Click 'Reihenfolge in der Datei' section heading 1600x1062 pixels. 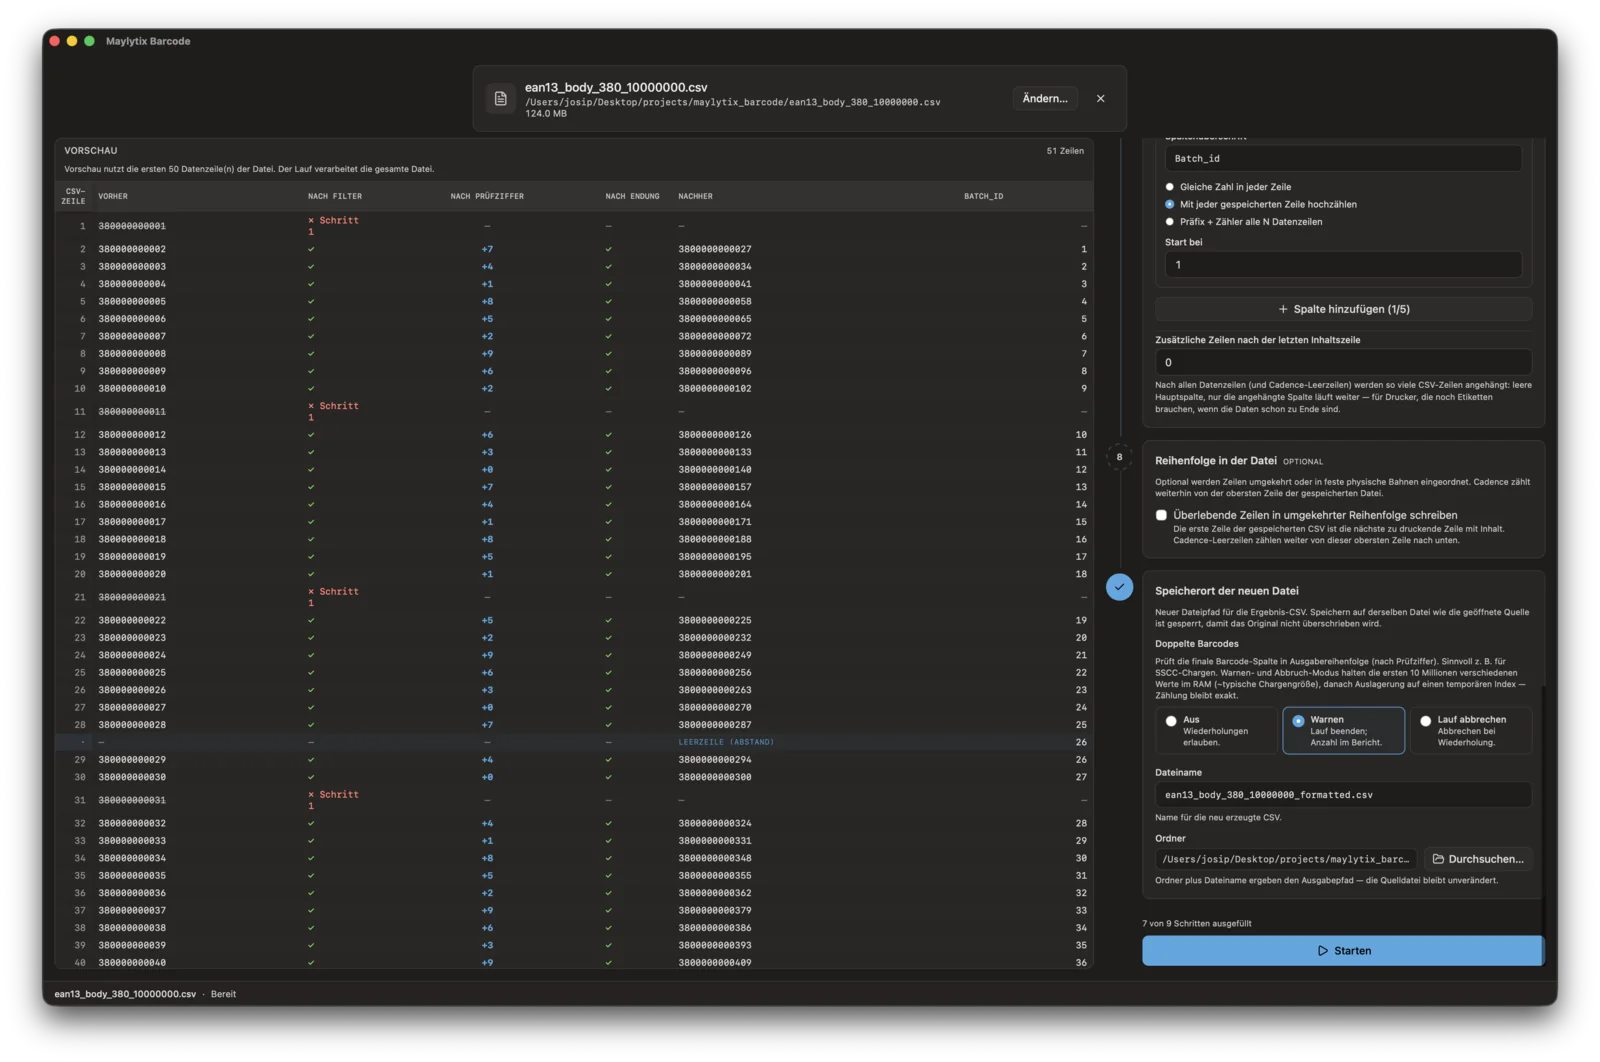coord(1216,461)
